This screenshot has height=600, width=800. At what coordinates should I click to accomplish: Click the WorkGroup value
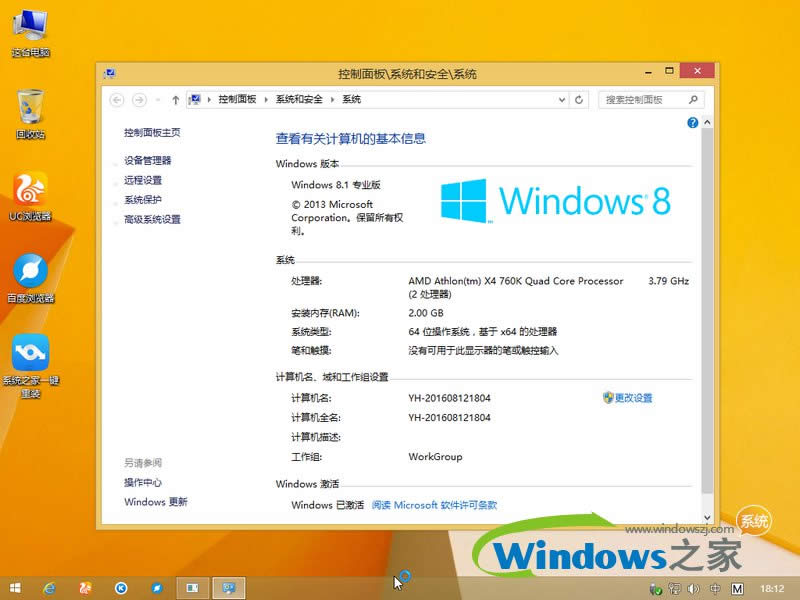click(435, 457)
